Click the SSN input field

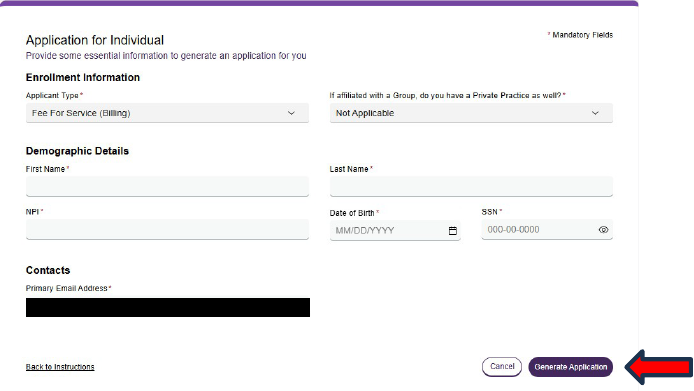tap(547, 229)
